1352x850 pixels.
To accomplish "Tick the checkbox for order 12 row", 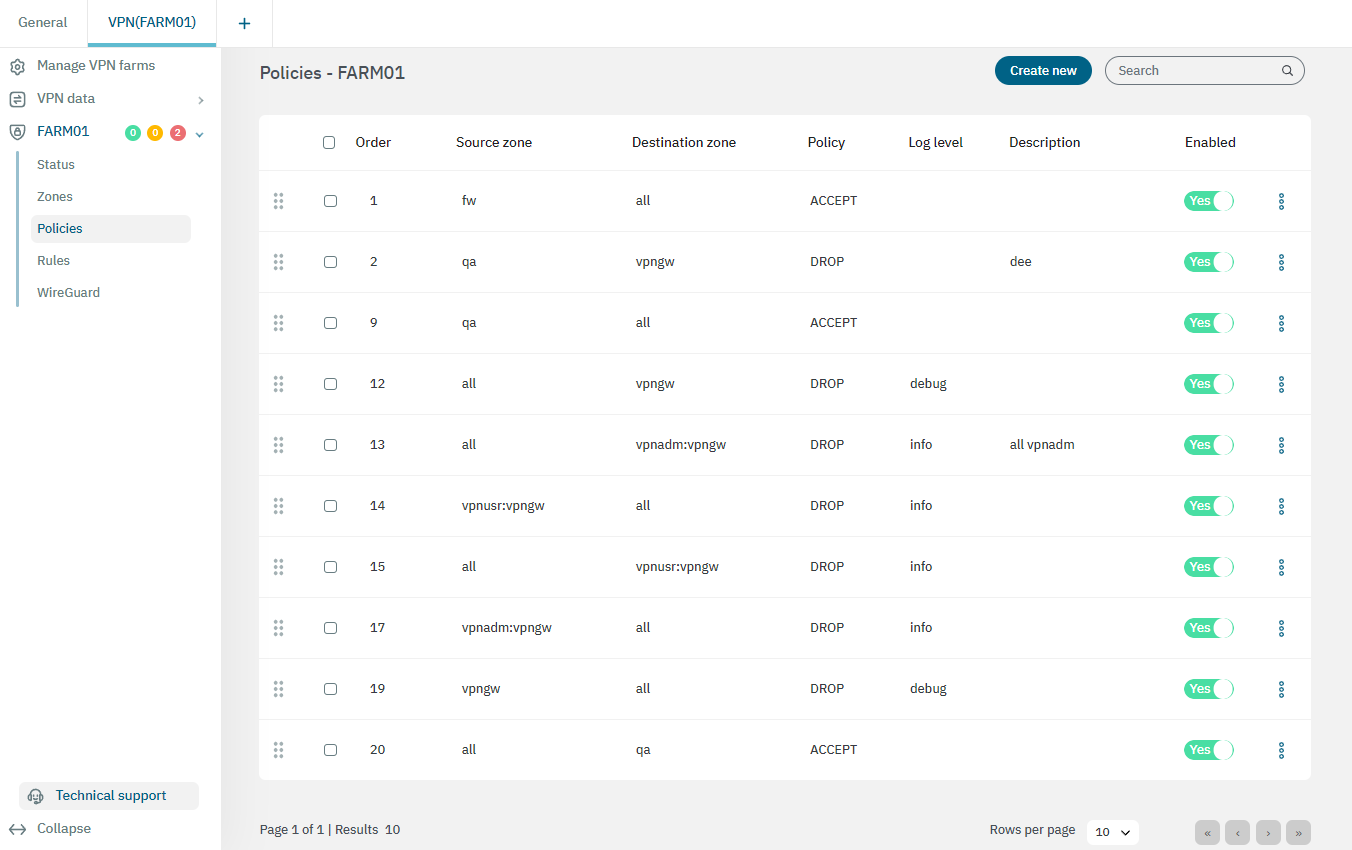I will 330,384.
